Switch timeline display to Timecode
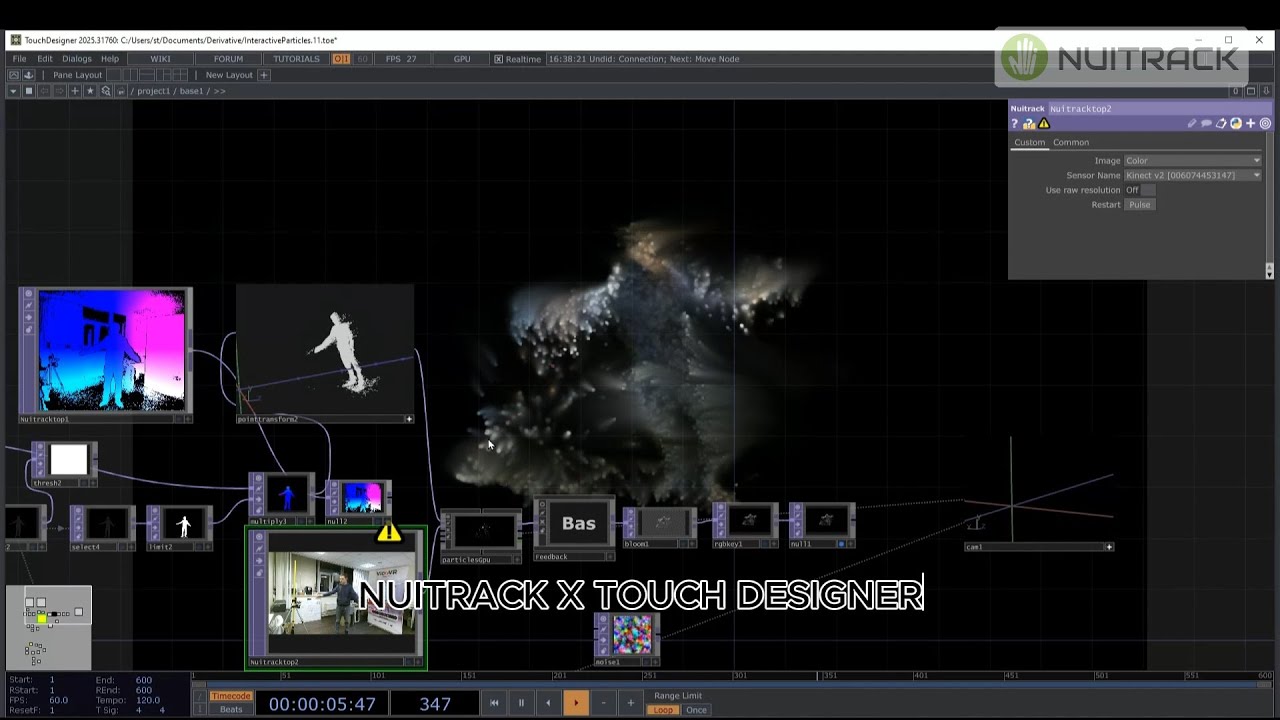Viewport: 1280px width, 720px height. coord(231,696)
